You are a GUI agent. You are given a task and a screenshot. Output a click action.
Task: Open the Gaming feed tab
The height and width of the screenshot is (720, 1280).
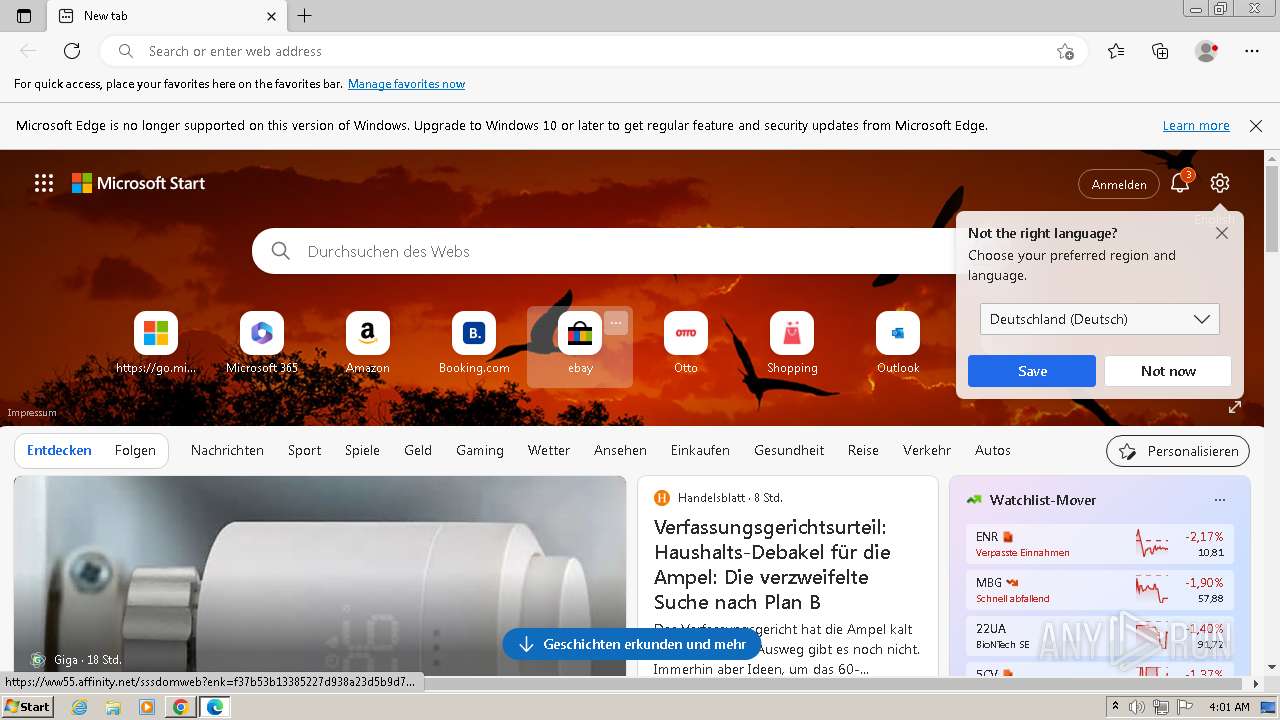[x=480, y=450]
